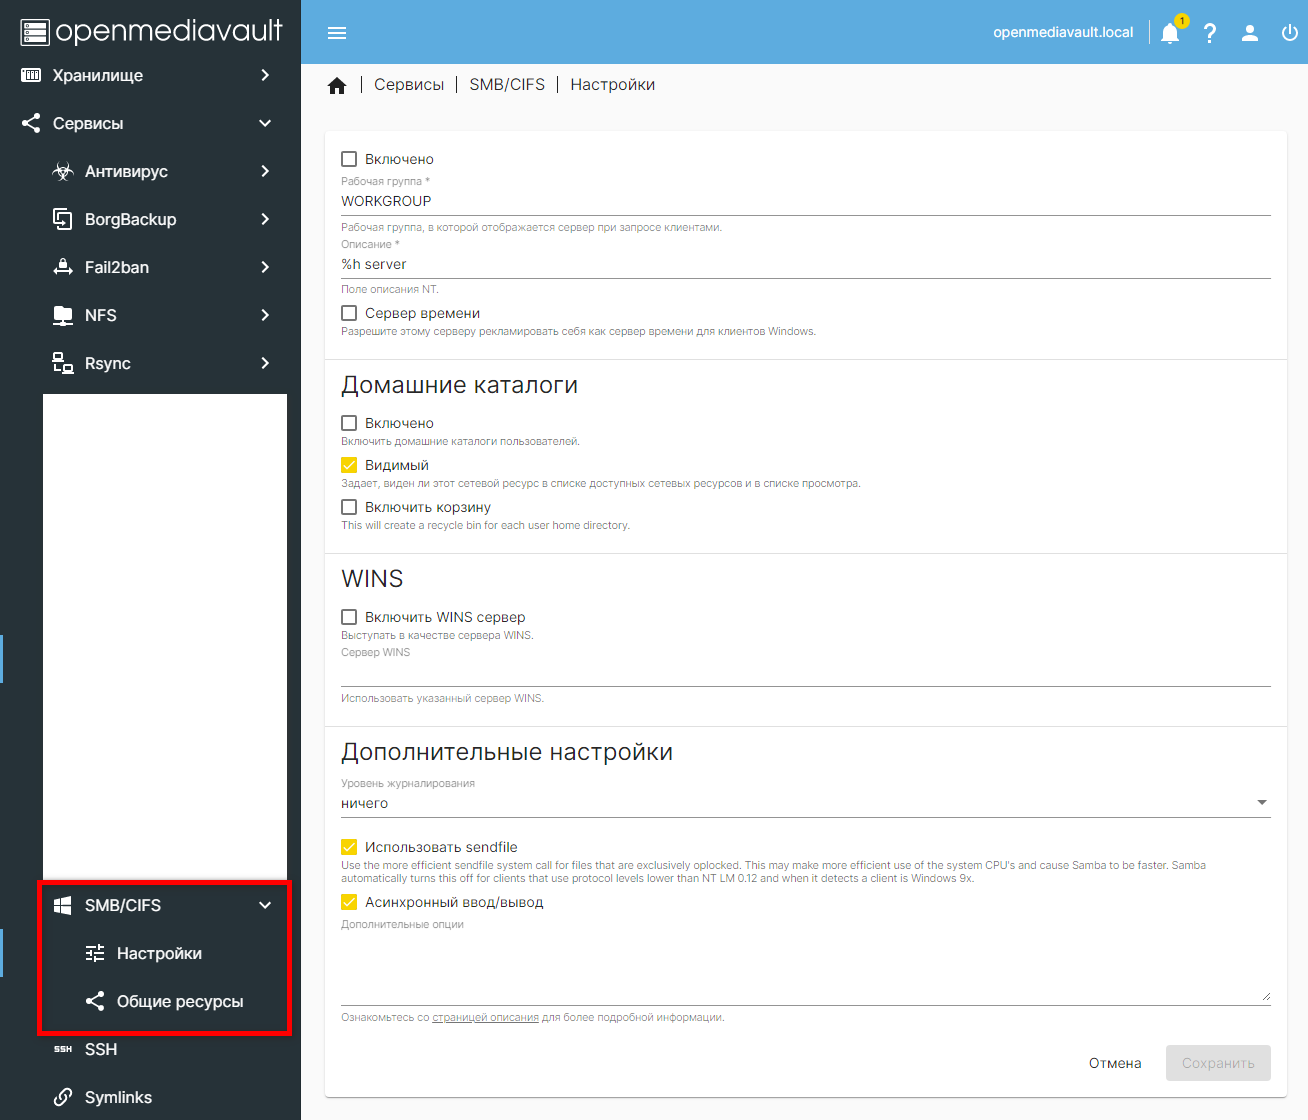Follow the страницей описания link
Screen dimensions: 1308x1120
[x=485, y=1018]
